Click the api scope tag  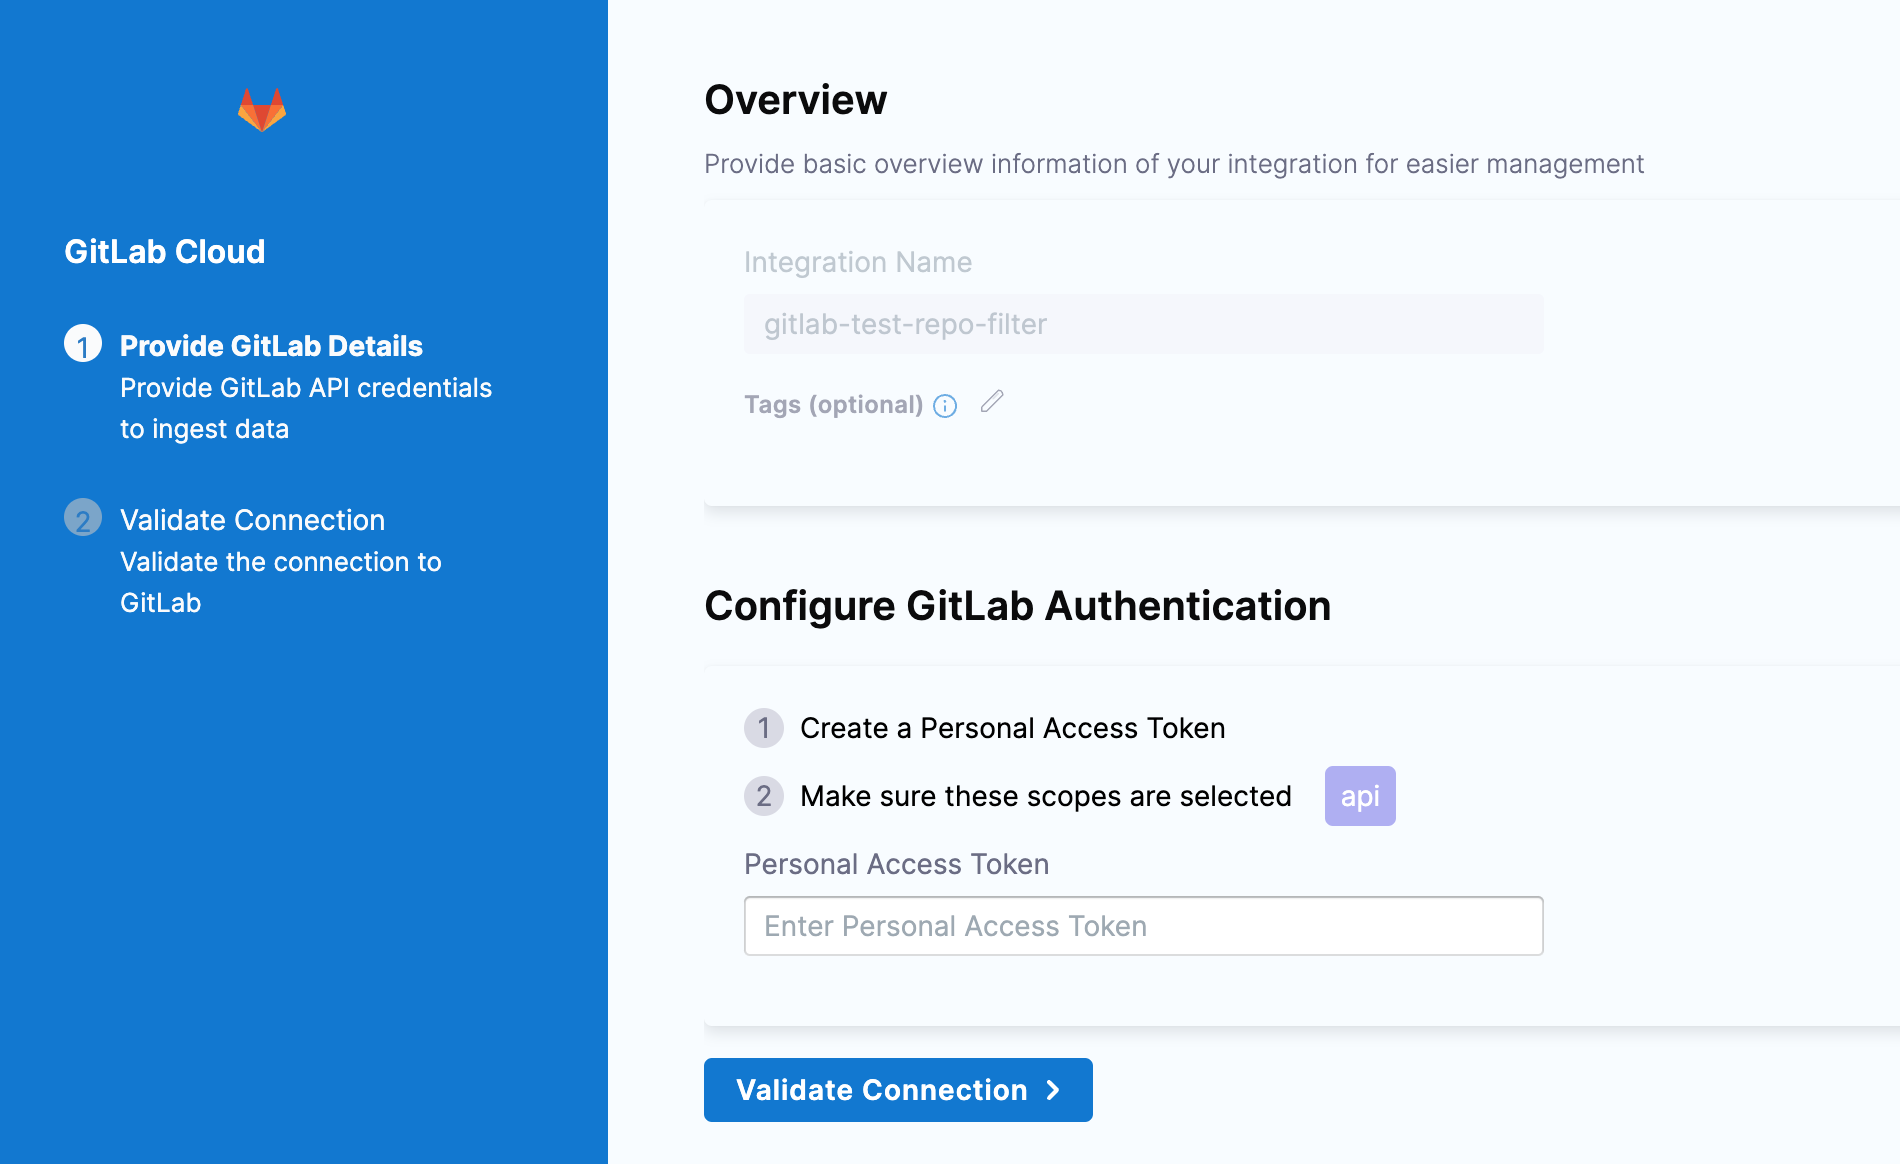[x=1360, y=796]
